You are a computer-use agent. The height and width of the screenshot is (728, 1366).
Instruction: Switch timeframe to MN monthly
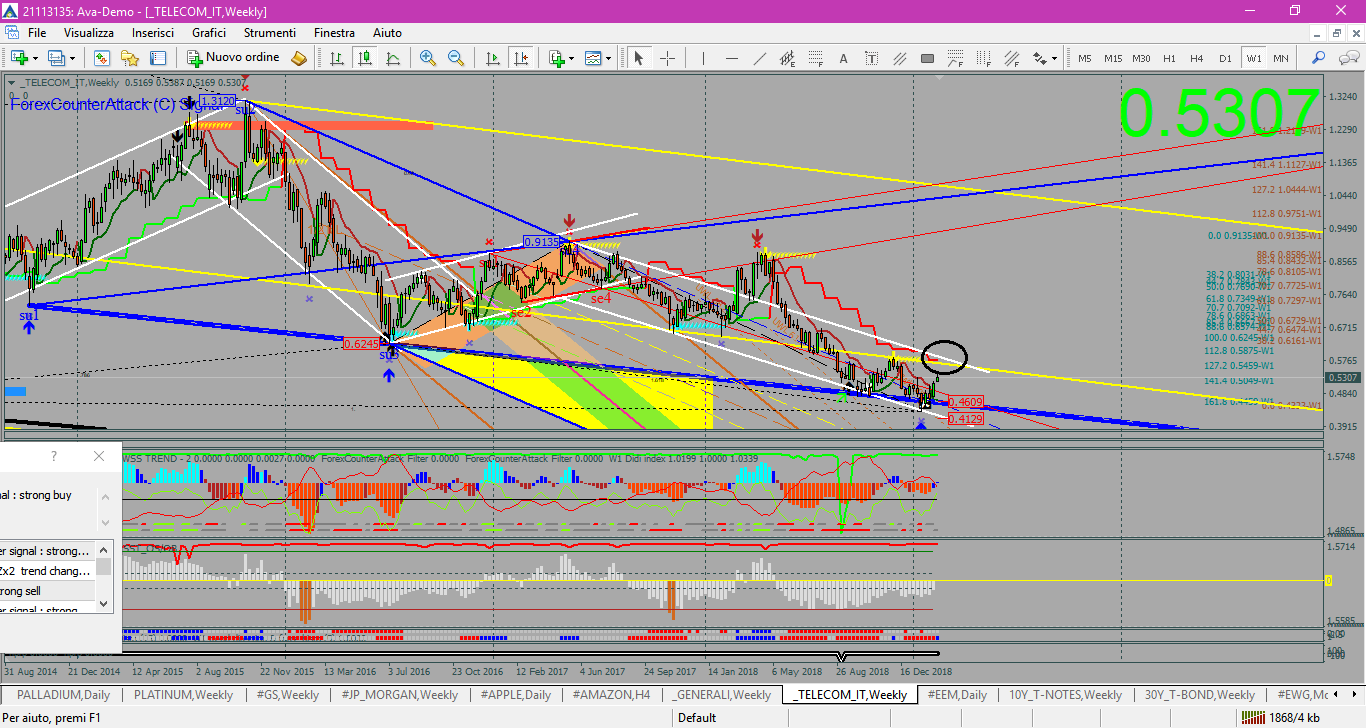point(1280,58)
